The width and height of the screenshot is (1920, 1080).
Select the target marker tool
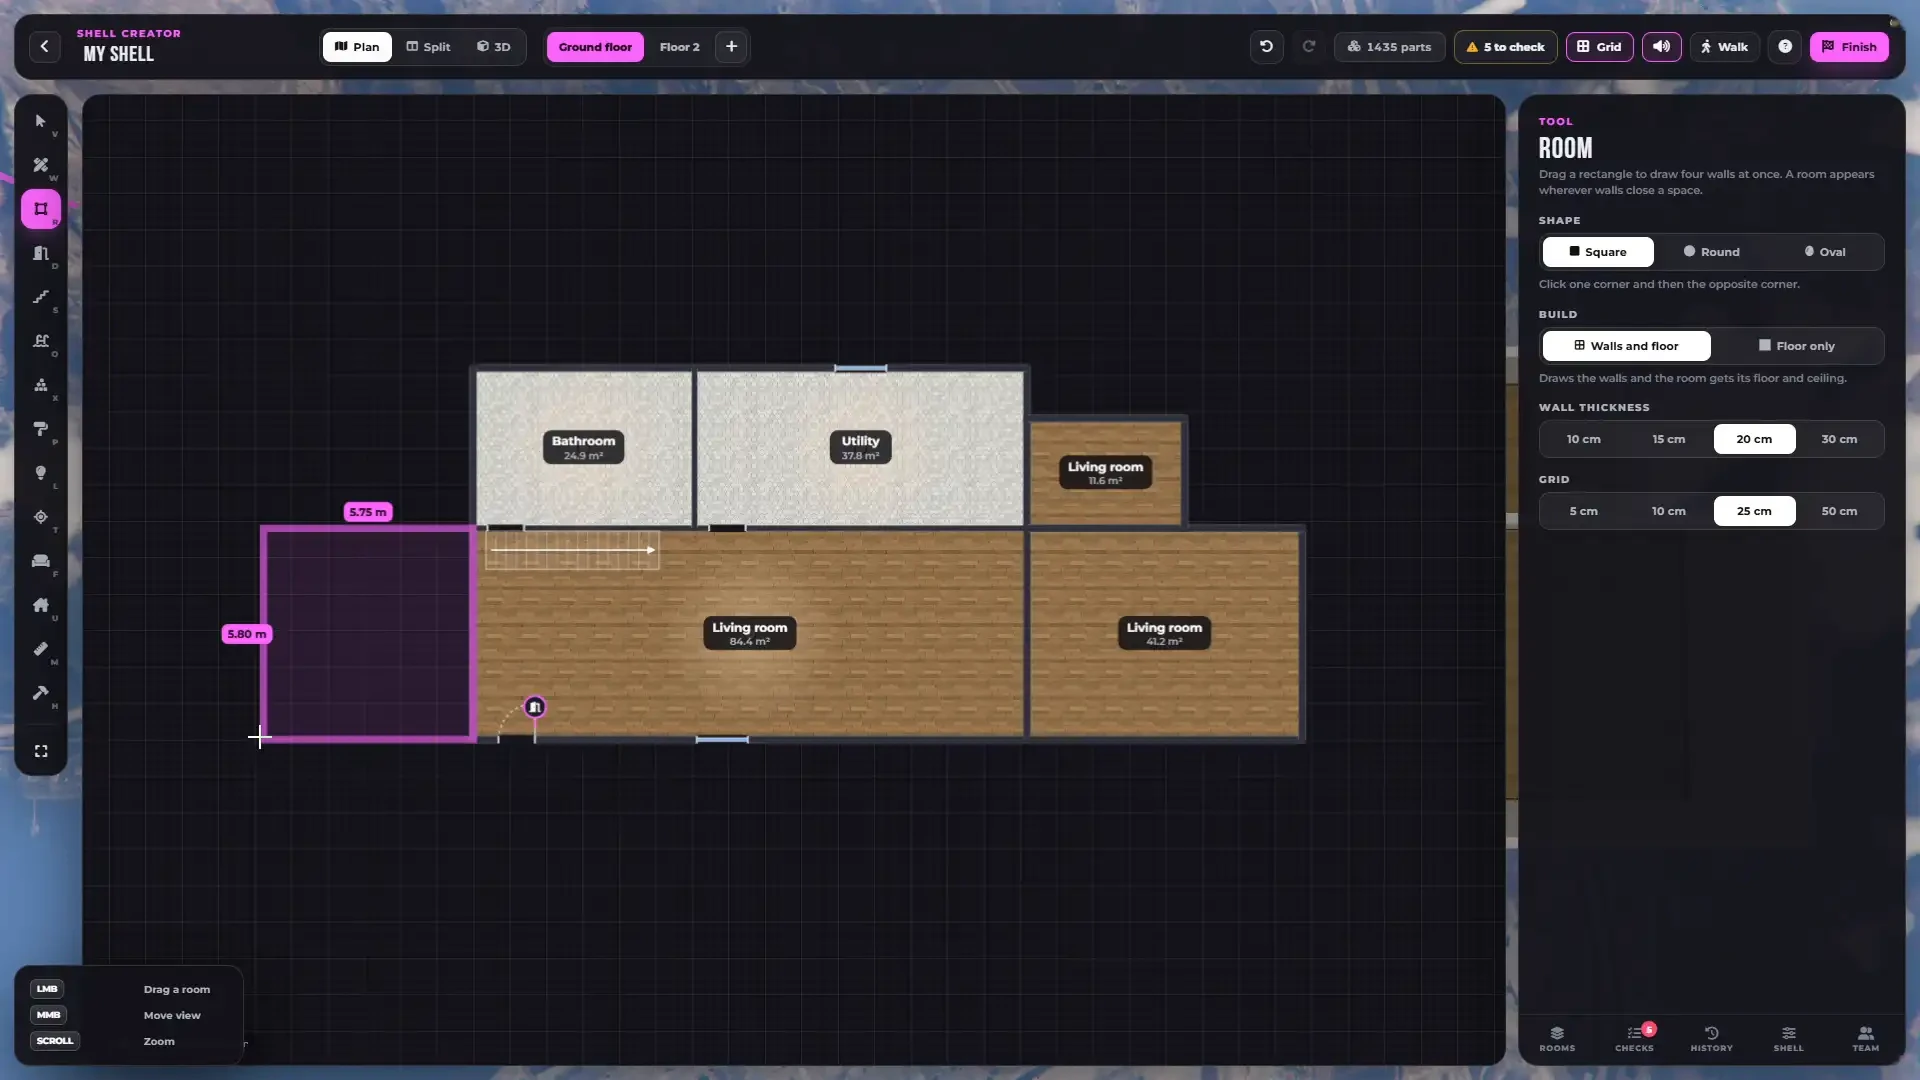41,517
